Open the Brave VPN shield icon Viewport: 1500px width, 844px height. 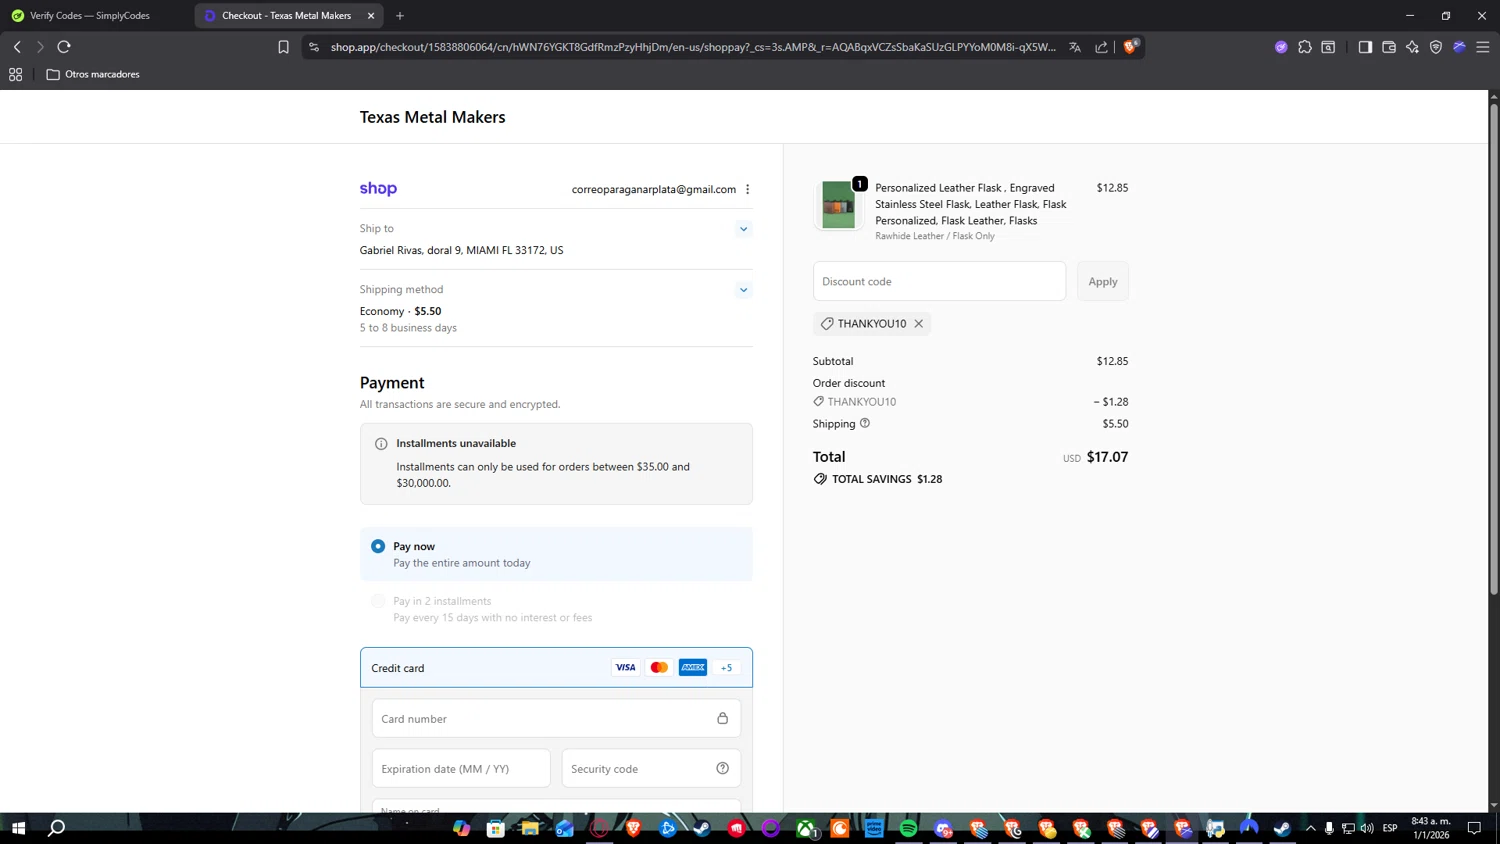(x=1436, y=47)
